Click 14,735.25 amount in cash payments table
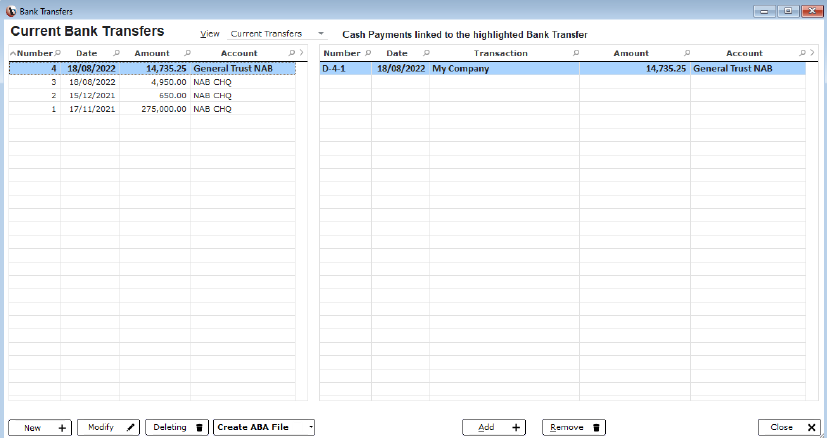This screenshot has width=827, height=438. point(666,69)
